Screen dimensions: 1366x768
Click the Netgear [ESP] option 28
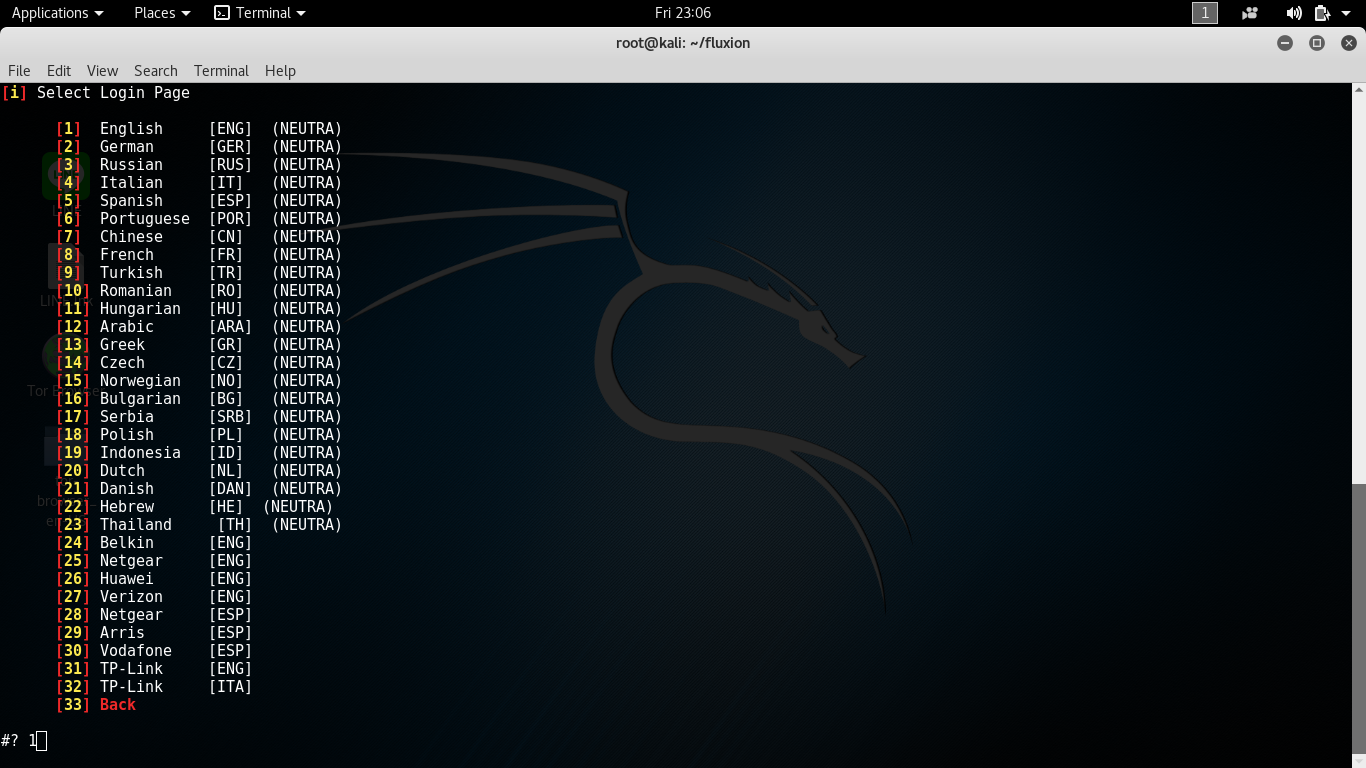(x=154, y=615)
